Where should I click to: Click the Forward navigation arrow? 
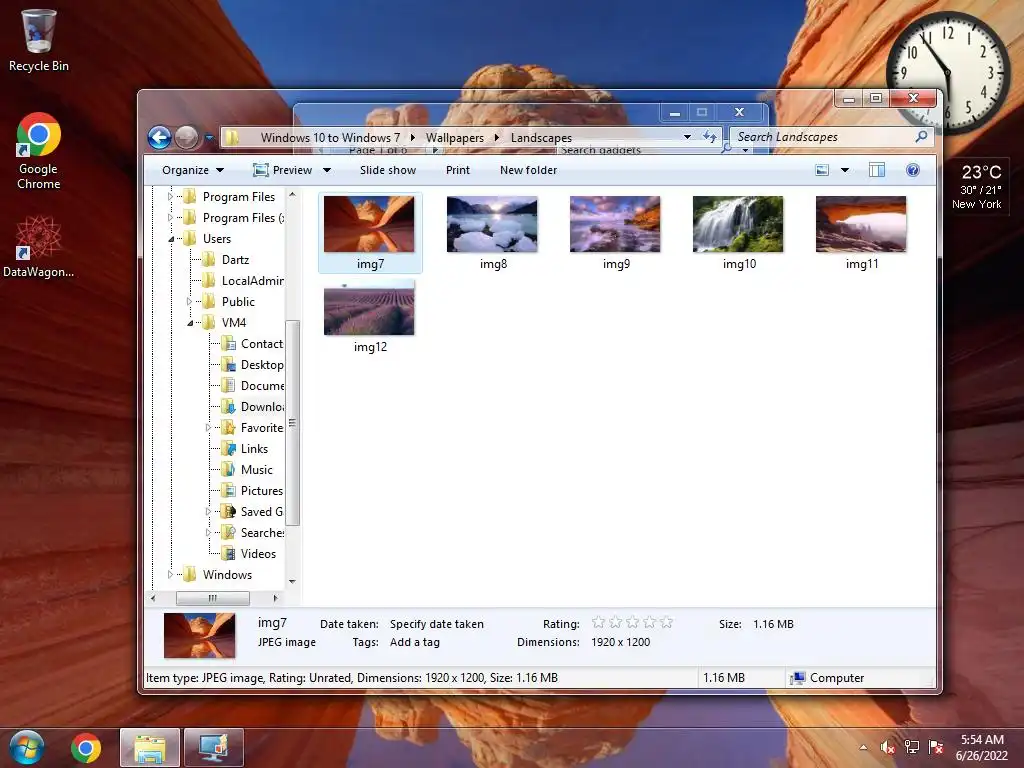click(x=187, y=137)
